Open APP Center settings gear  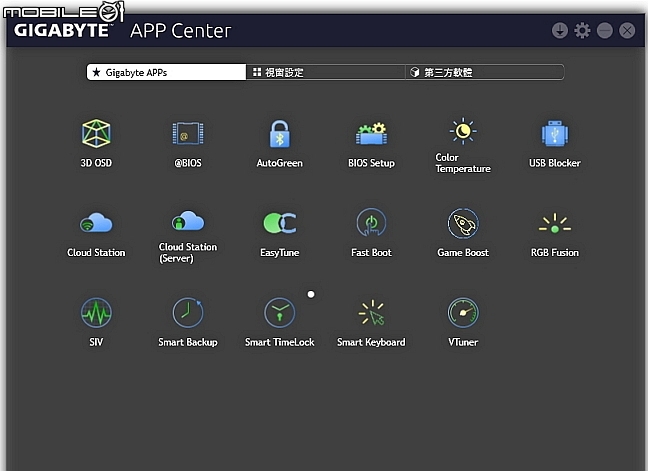point(582,31)
